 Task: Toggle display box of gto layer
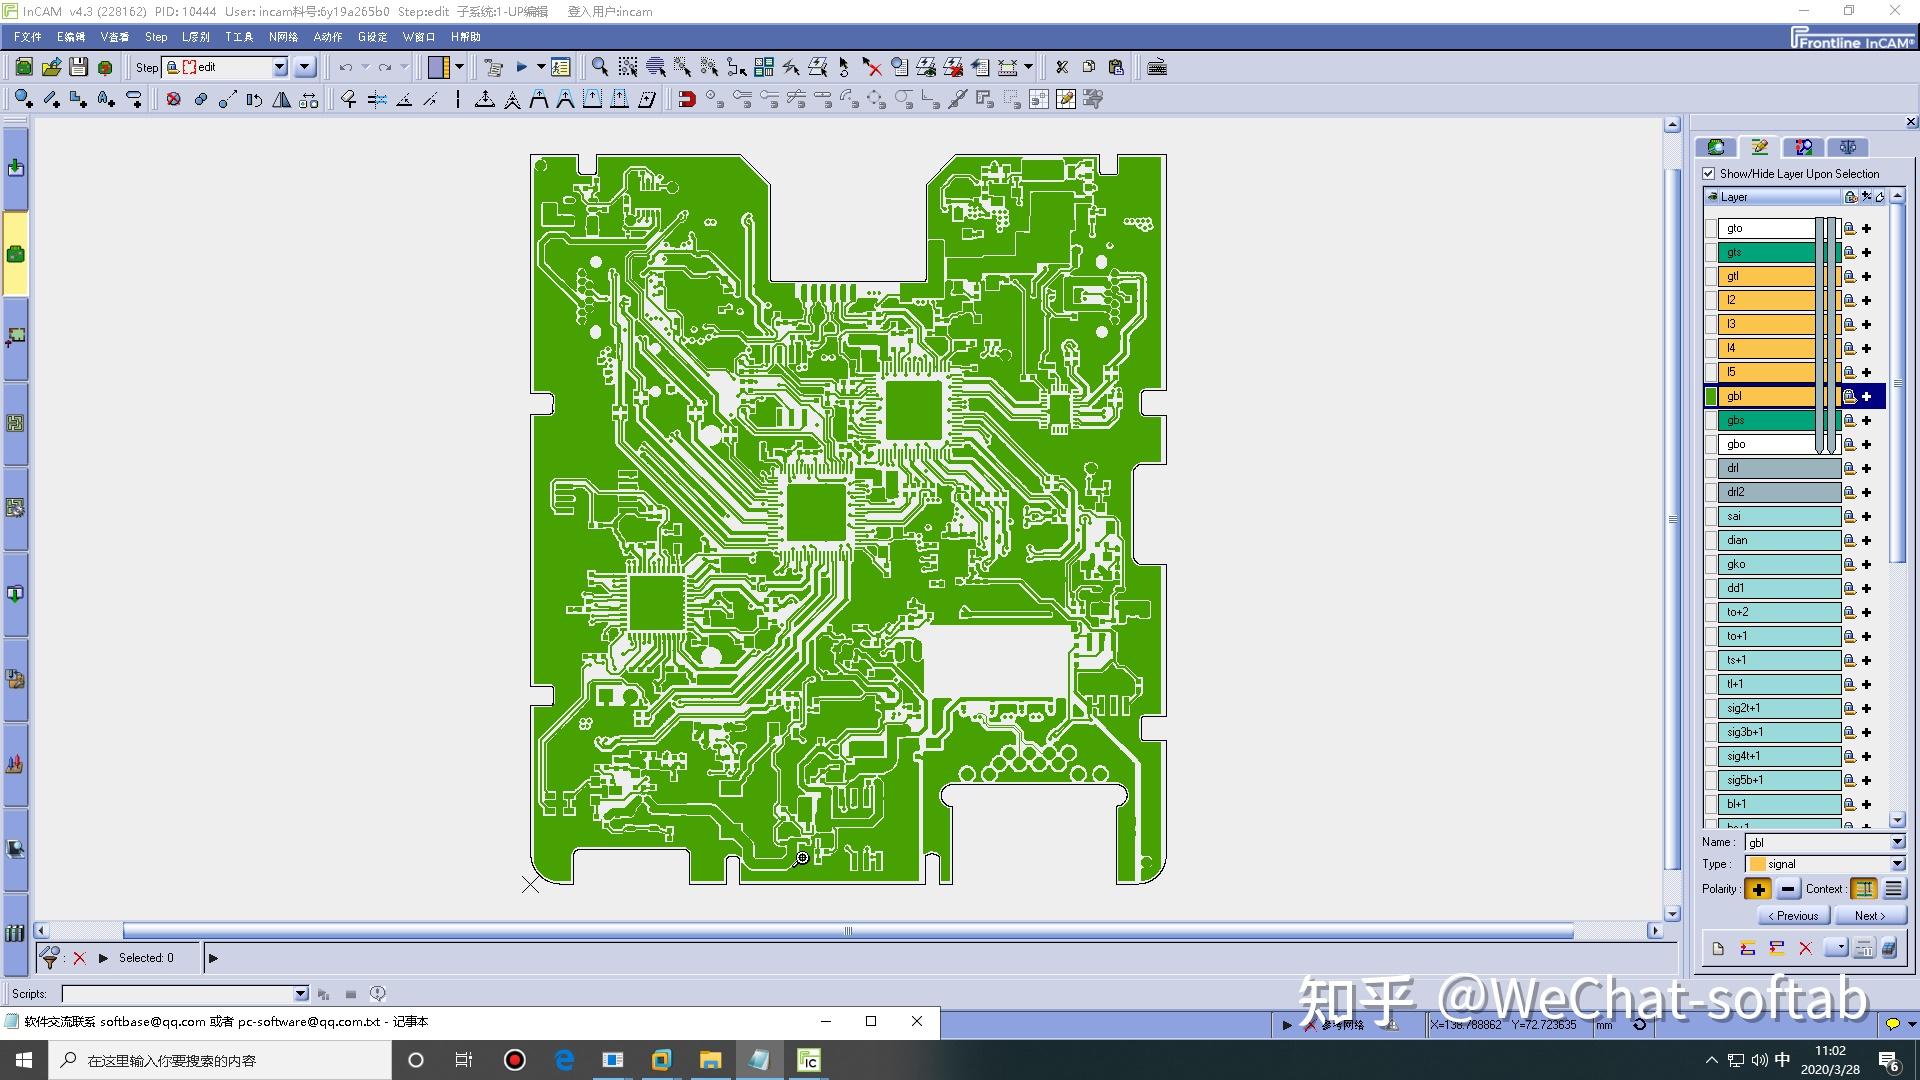point(1711,228)
